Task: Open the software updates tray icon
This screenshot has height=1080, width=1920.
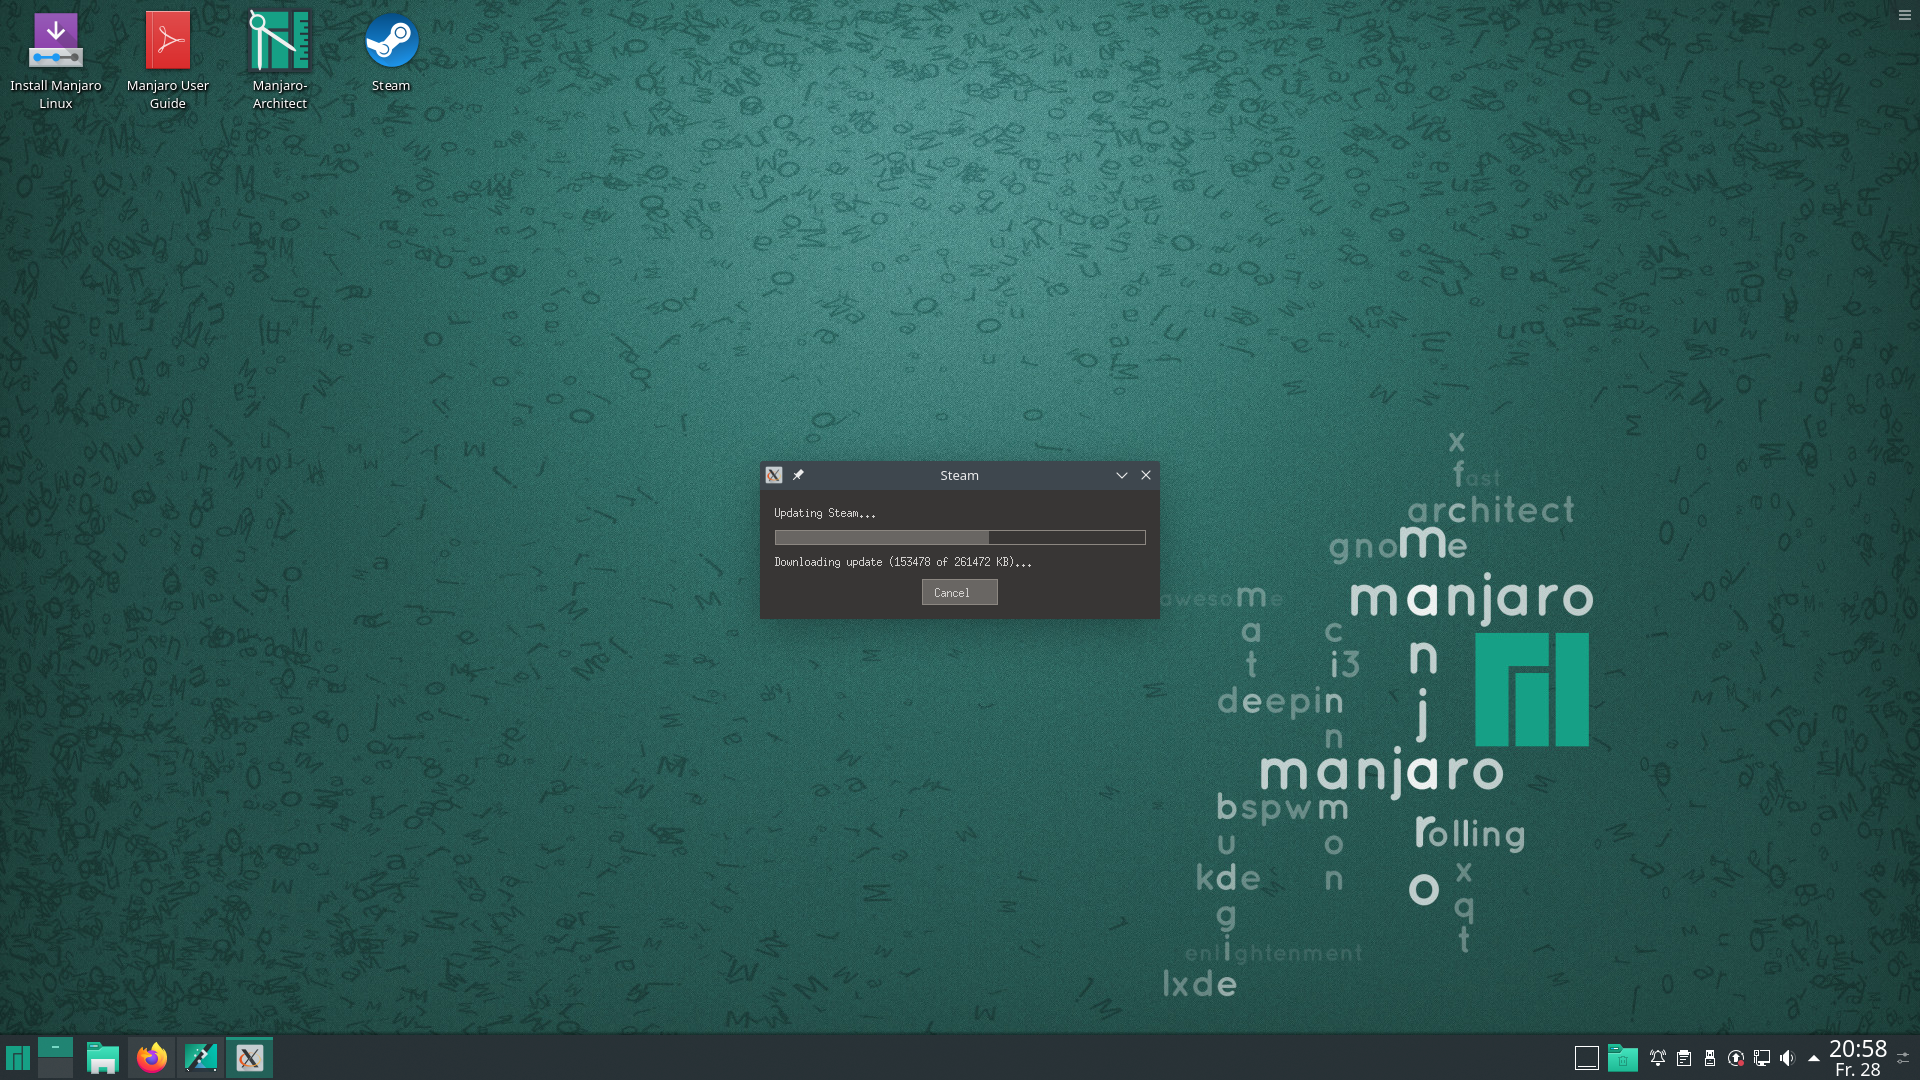Action: click(x=1736, y=1058)
